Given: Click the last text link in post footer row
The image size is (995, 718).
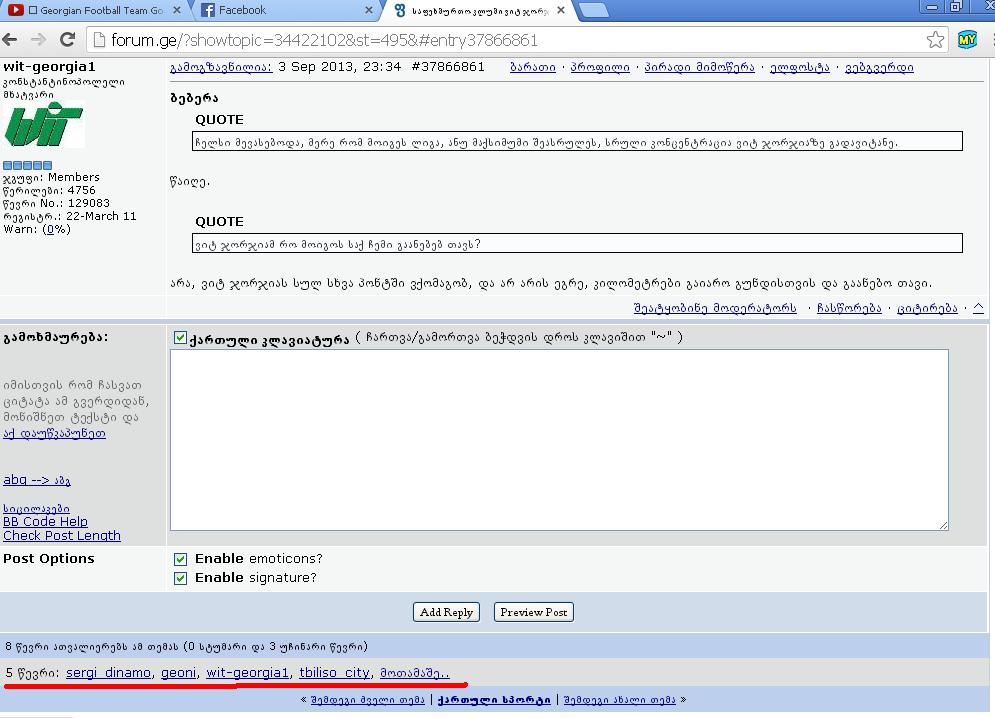Looking at the screenshot, I should click(x=927, y=308).
